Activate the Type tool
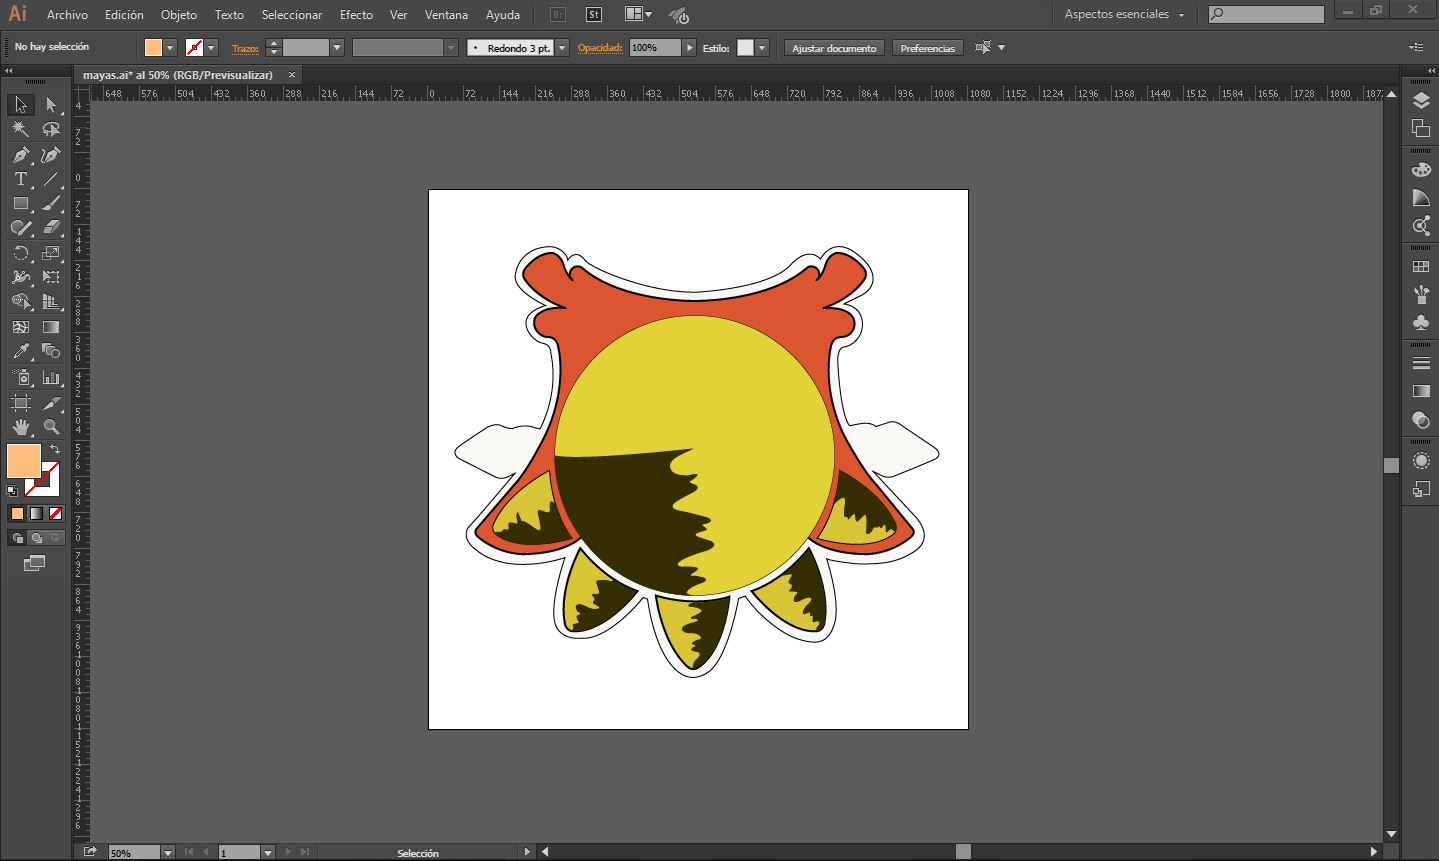Screen dimensions: 1439x861 (21, 179)
